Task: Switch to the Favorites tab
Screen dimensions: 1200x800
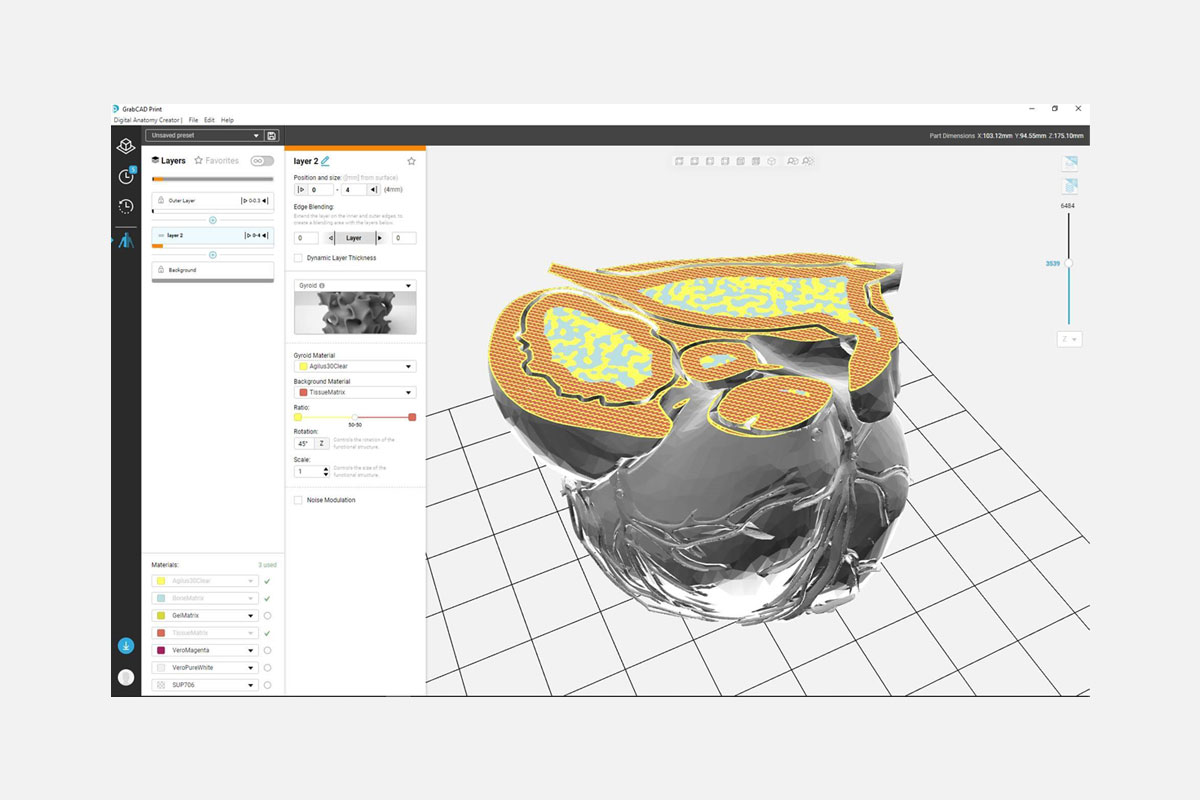Action: [x=217, y=161]
